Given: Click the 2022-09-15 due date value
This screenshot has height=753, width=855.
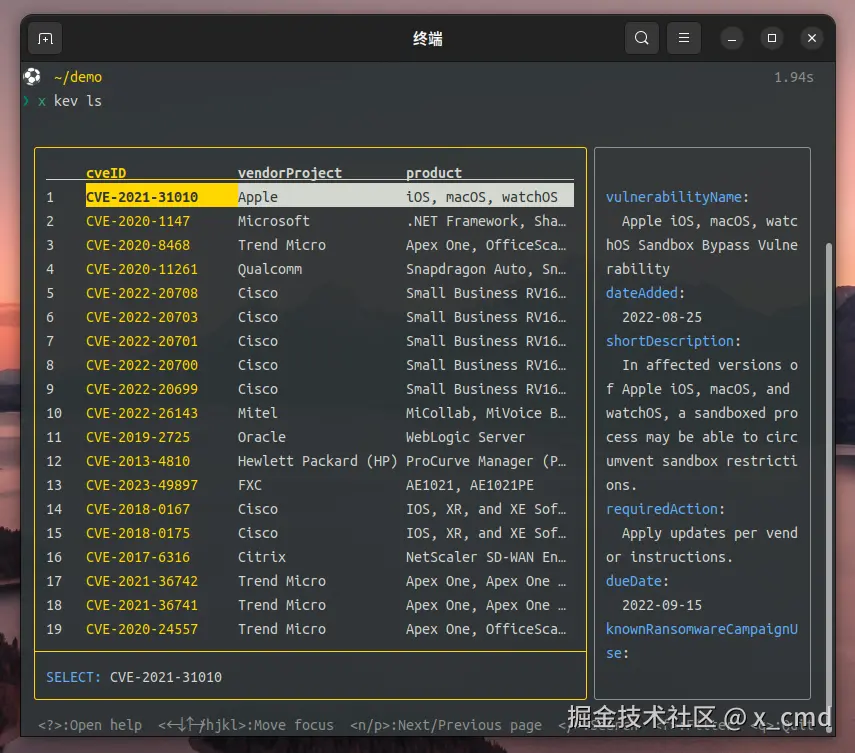Looking at the screenshot, I should tap(662, 605).
